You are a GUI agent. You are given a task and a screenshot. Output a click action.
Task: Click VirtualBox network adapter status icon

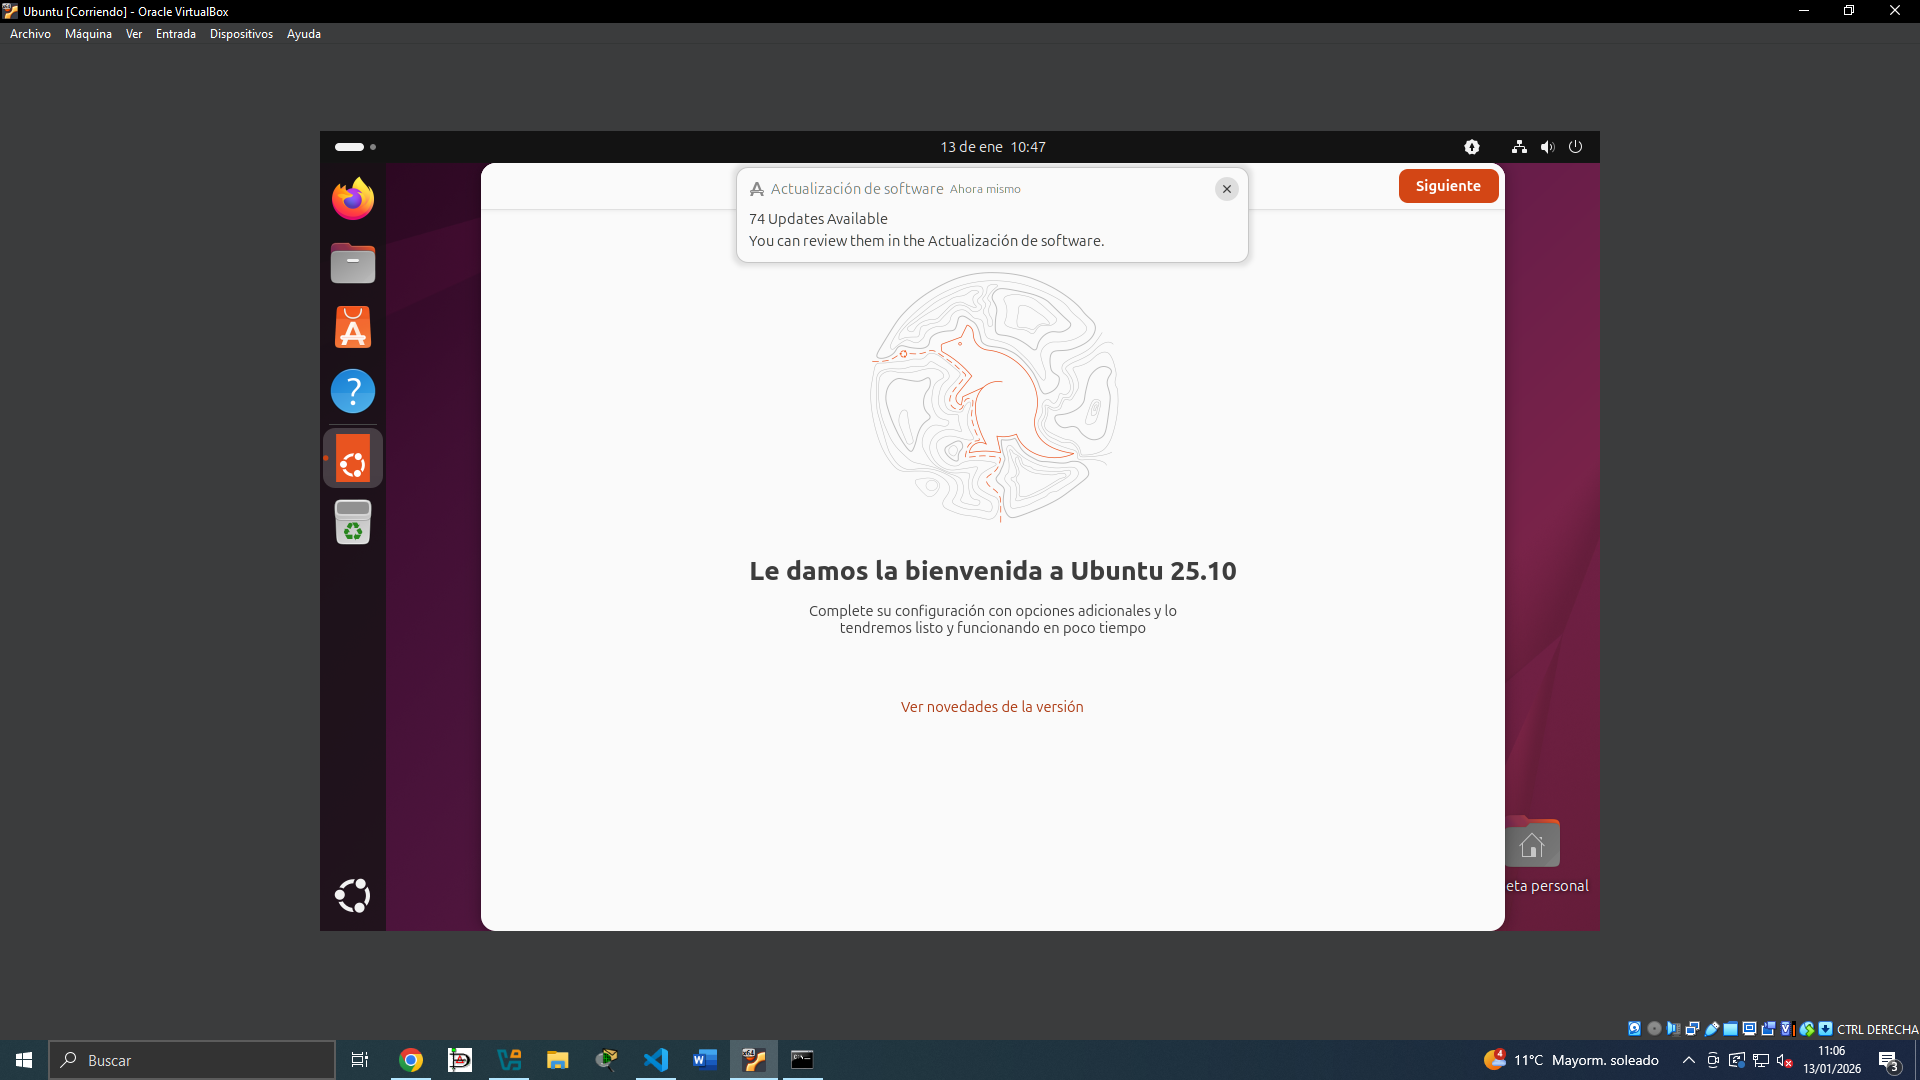click(x=1692, y=1029)
